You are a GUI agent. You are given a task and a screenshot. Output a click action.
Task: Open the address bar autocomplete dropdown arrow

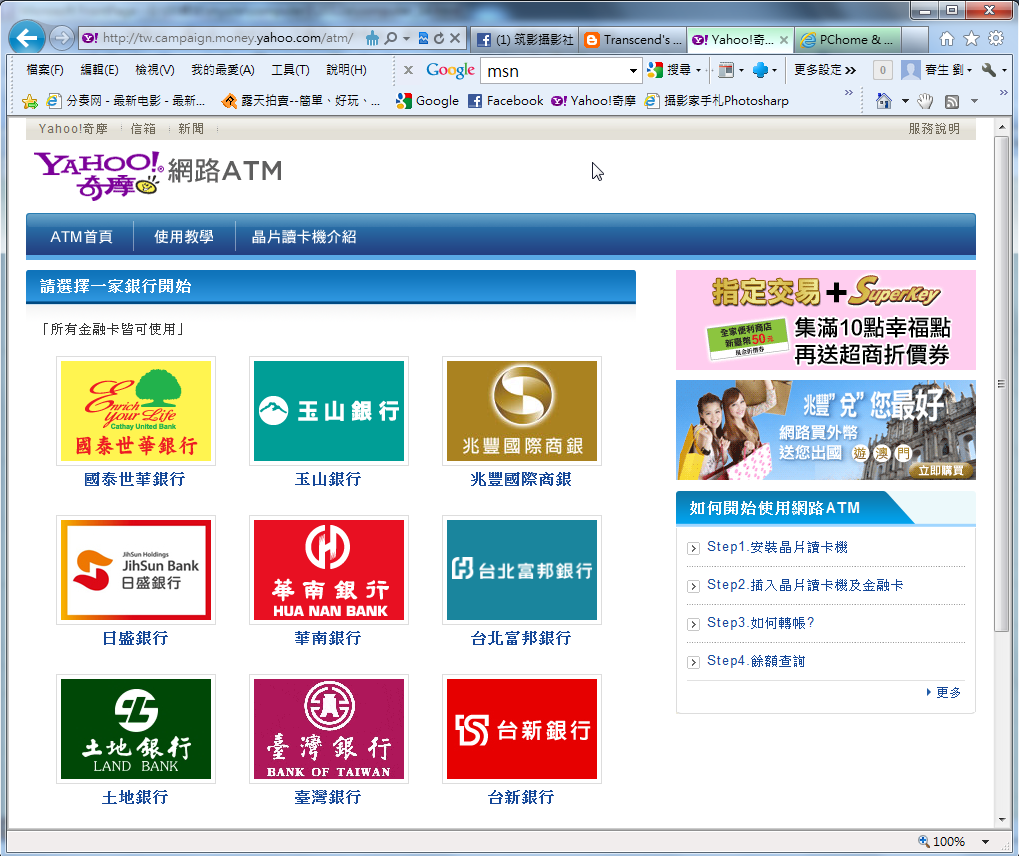coord(406,38)
